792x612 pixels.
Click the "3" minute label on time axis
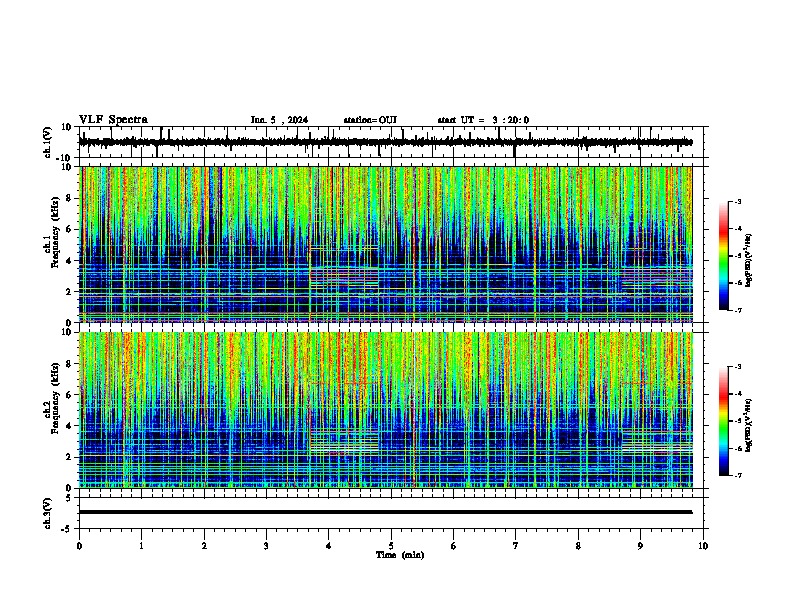pyautogui.click(x=266, y=546)
